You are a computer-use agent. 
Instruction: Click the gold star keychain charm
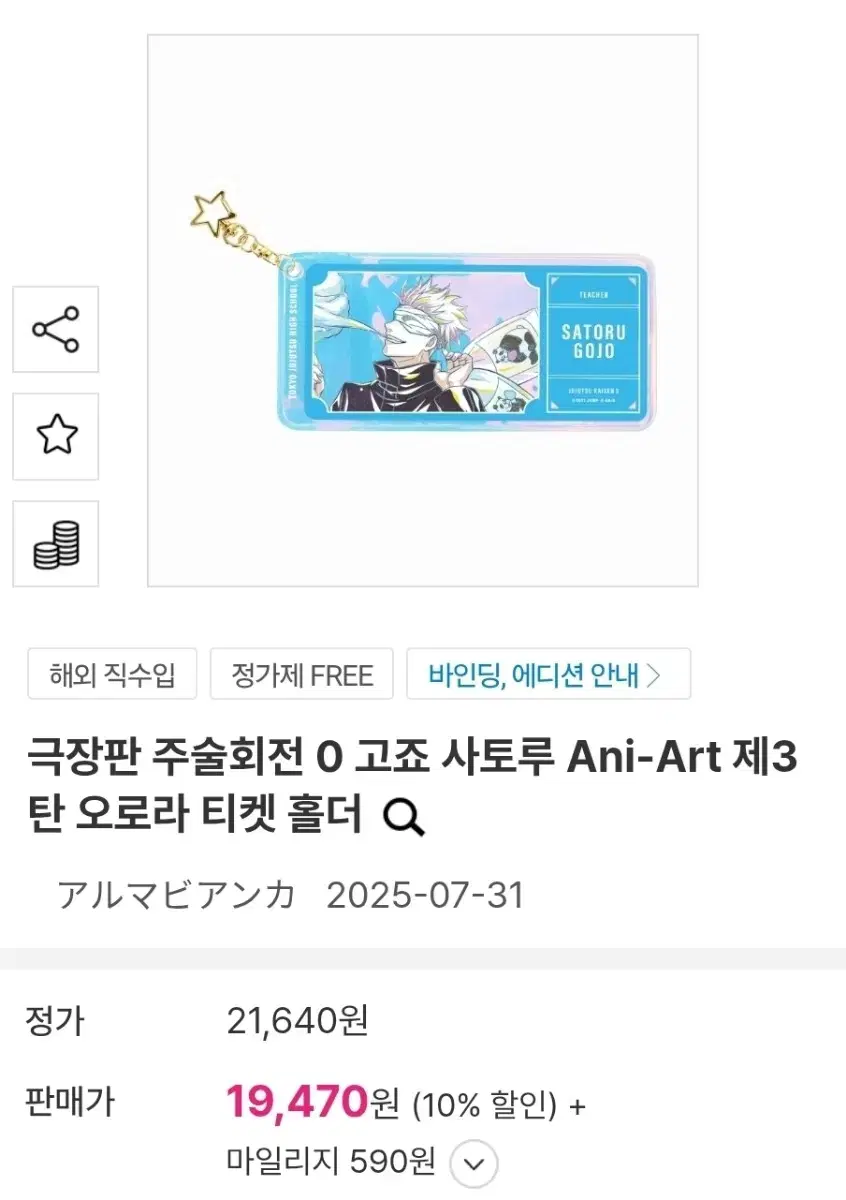pyautogui.click(x=213, y=208)
